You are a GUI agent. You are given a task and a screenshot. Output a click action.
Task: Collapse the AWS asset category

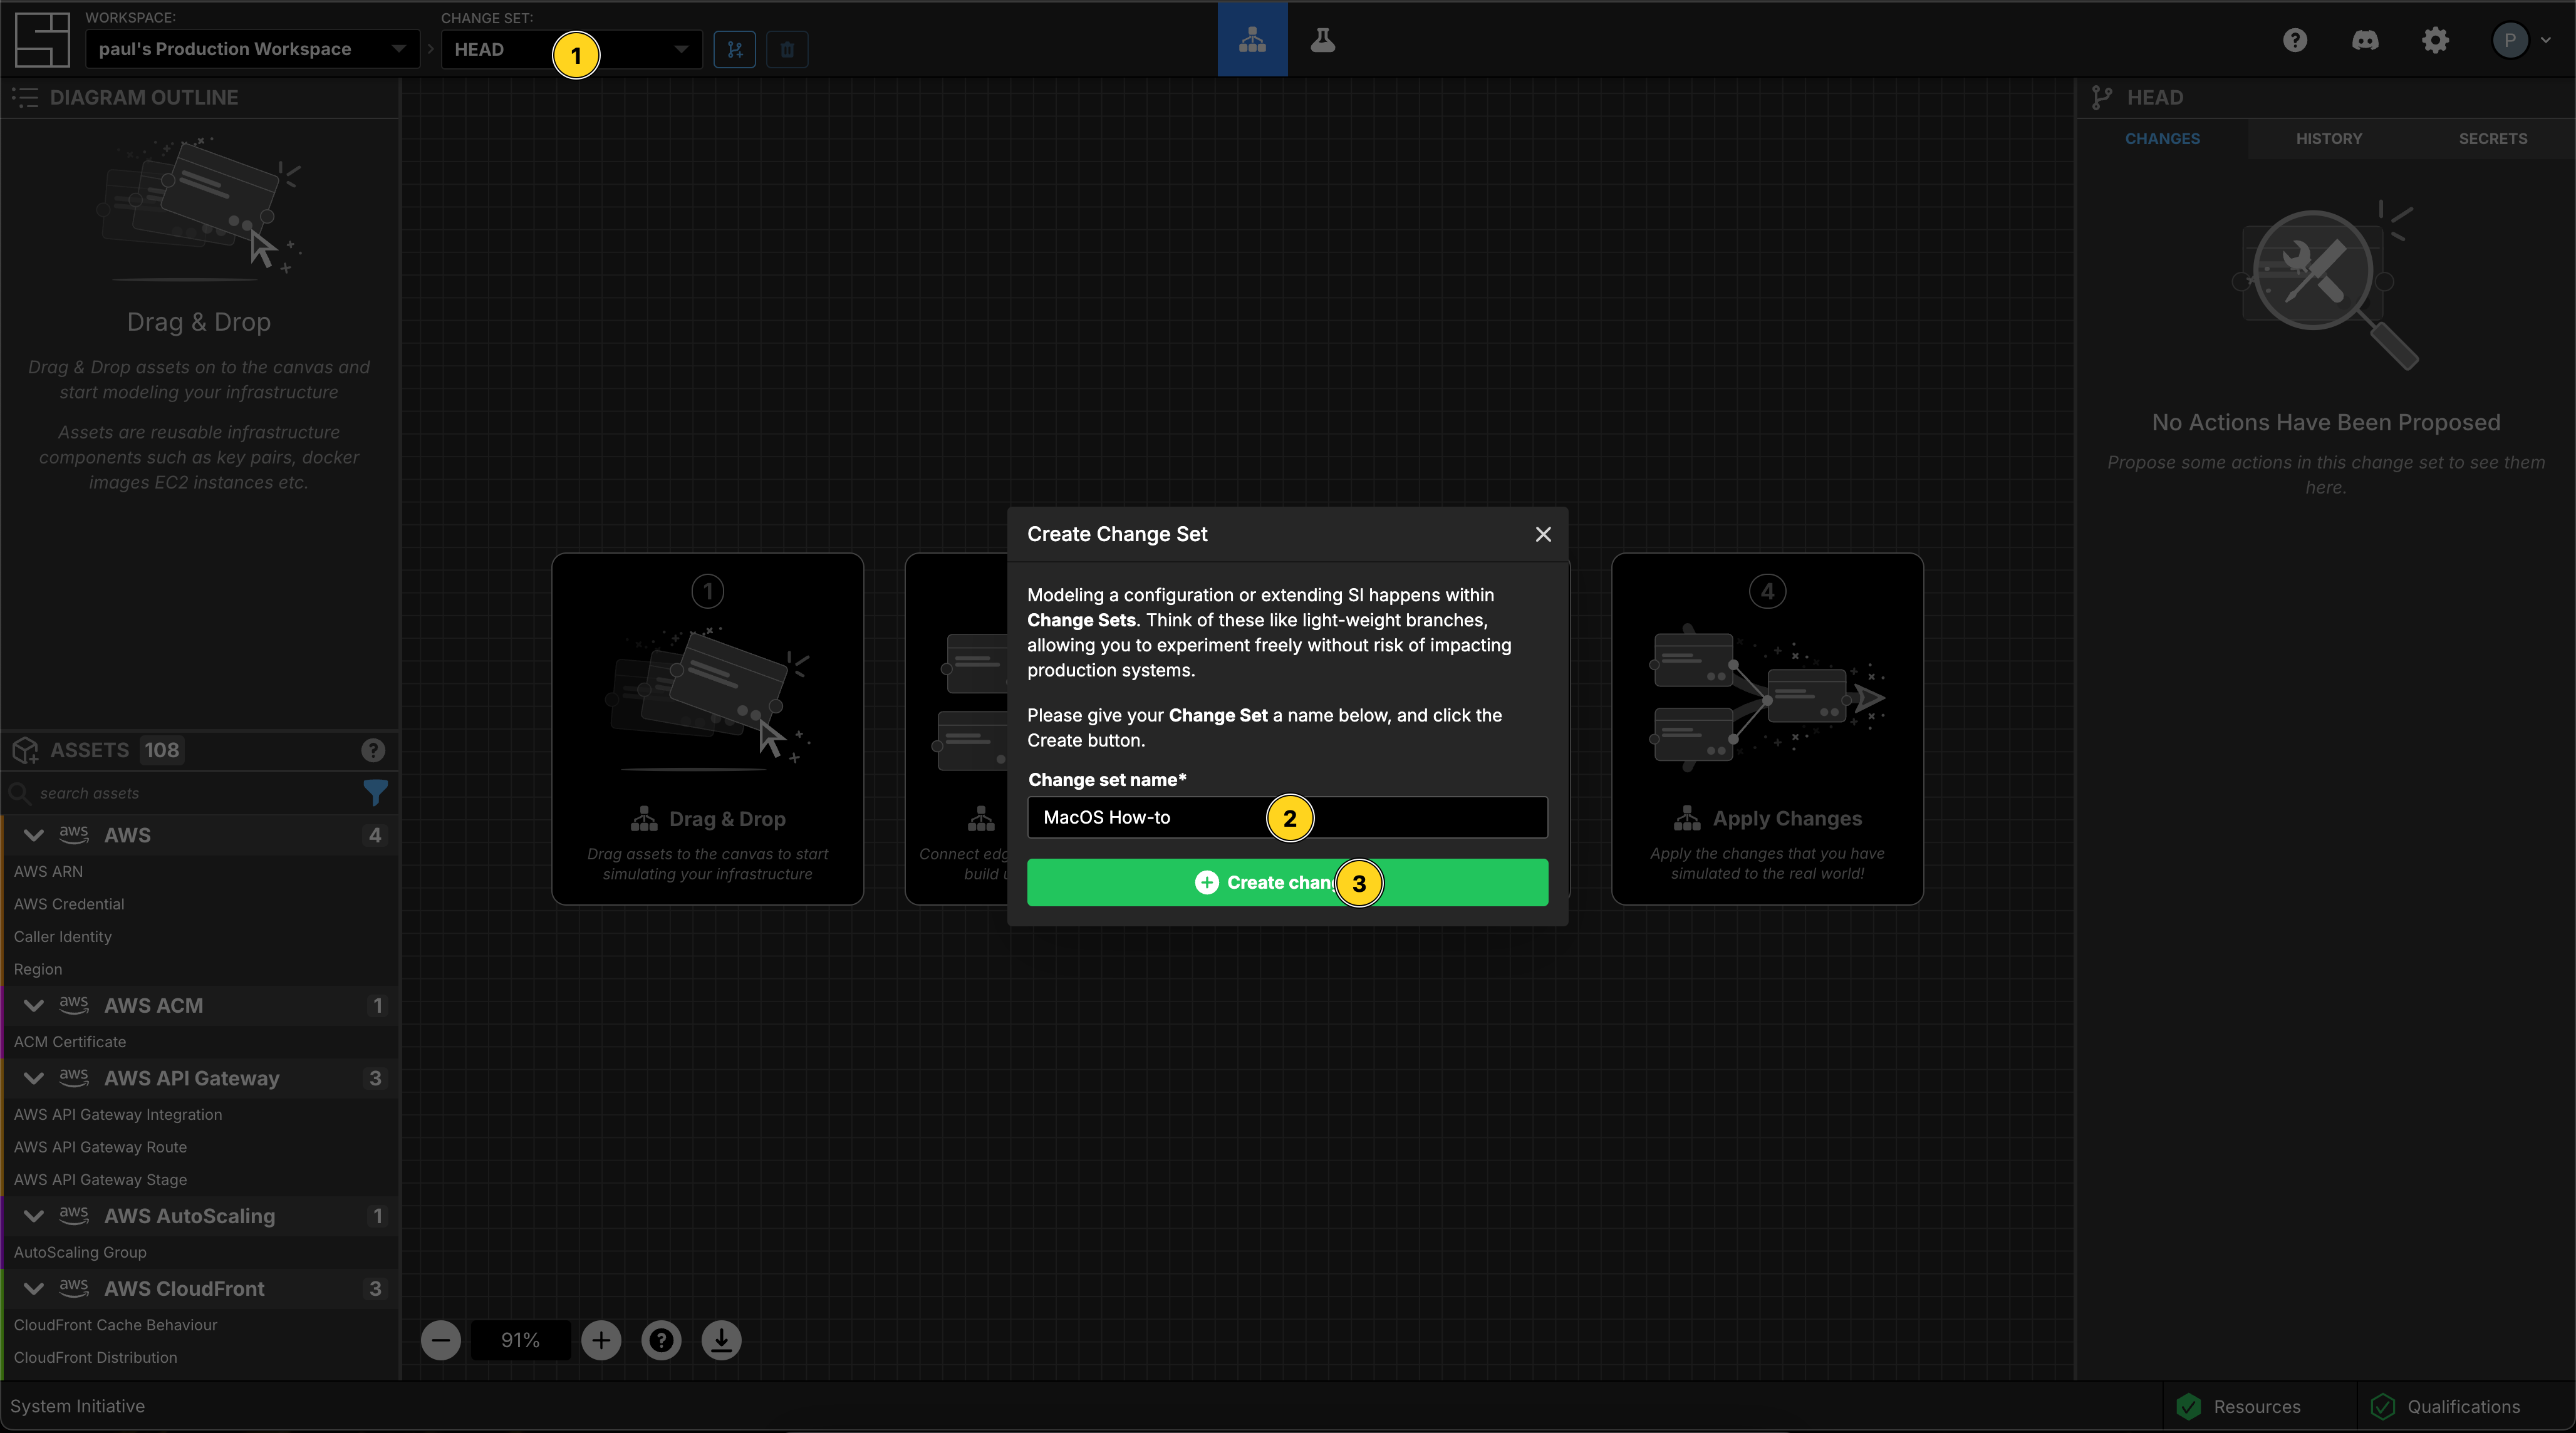[x=33, y=835]
